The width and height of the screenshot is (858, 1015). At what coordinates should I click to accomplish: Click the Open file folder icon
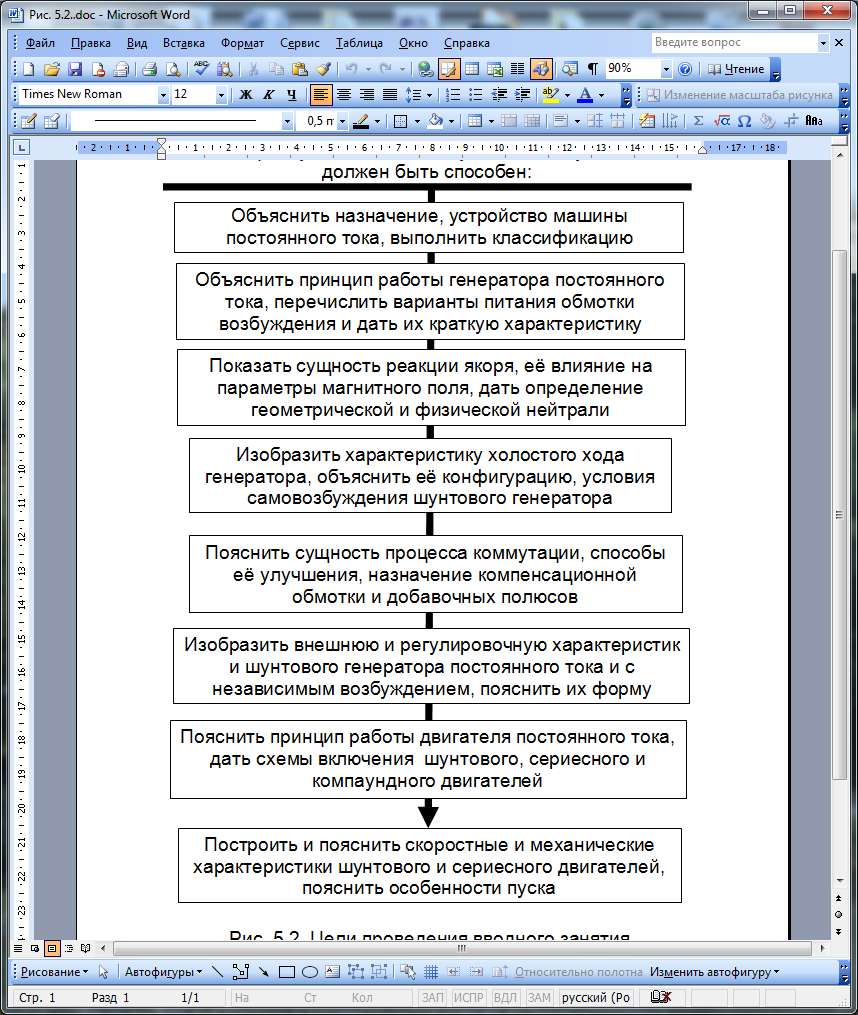point(52,69)
